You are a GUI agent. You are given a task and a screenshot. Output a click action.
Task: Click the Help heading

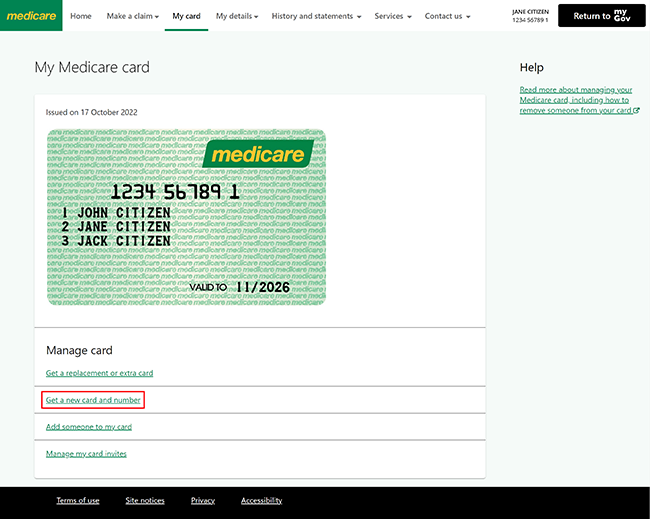click(x=531, y=68)
